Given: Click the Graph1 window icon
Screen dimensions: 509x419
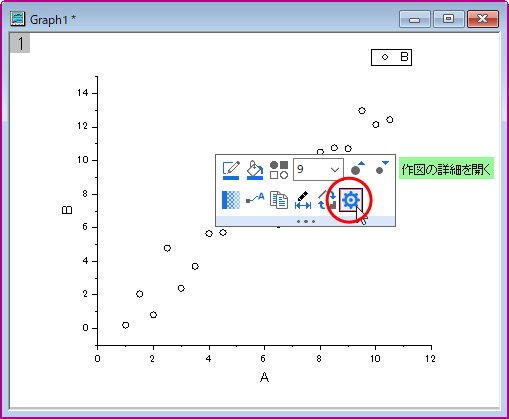Looking at the screenshot, I should [x=18, y=19].
